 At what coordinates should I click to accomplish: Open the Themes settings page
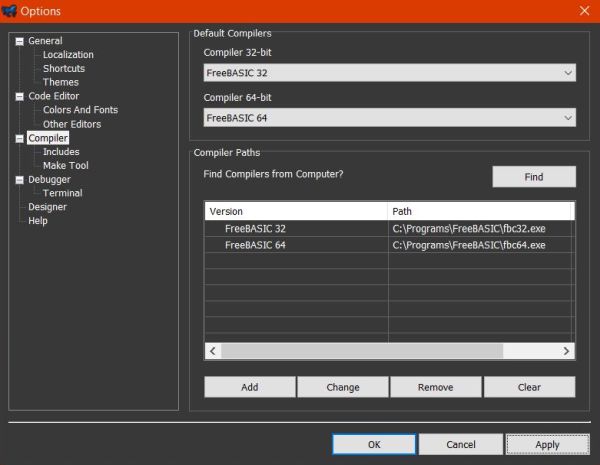61,82
